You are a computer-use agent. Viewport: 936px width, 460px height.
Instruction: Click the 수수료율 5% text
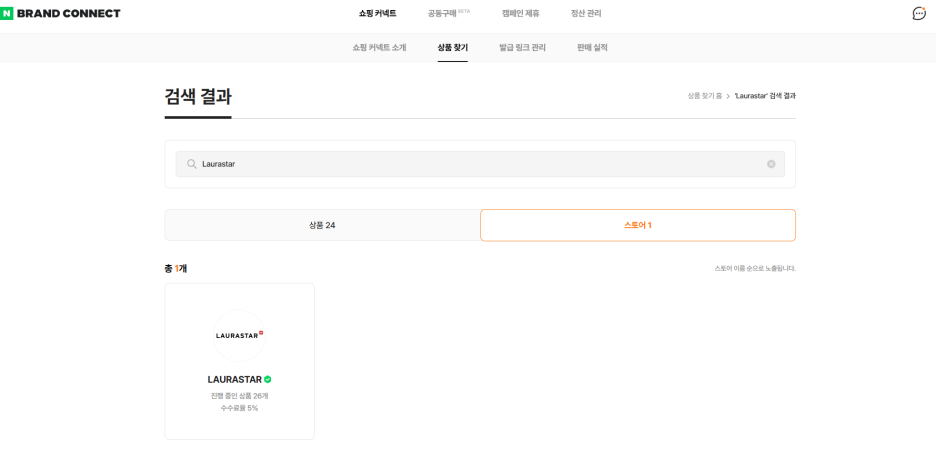pyautogui.click(x=239, y=408)
